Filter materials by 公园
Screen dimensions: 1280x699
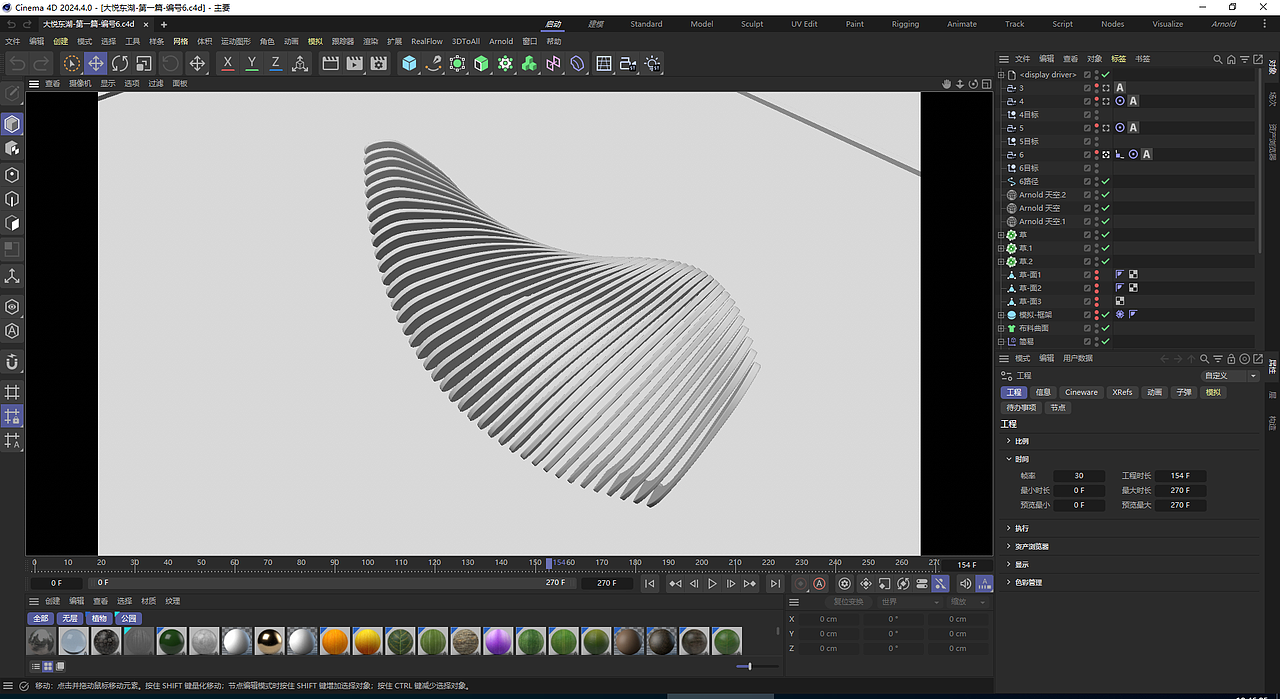pos(129,618)
